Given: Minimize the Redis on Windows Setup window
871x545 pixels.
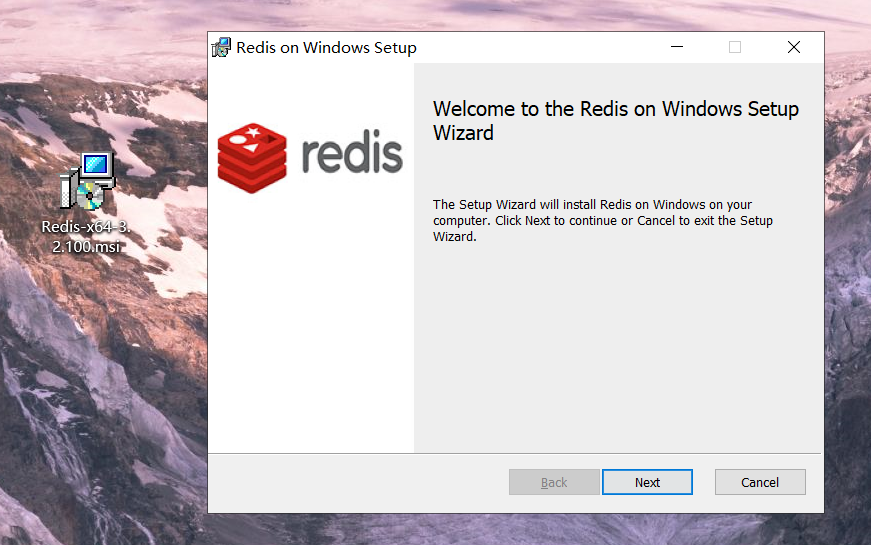Looking at the screenshot, I should pyautogui.click(x=677, y=47).
